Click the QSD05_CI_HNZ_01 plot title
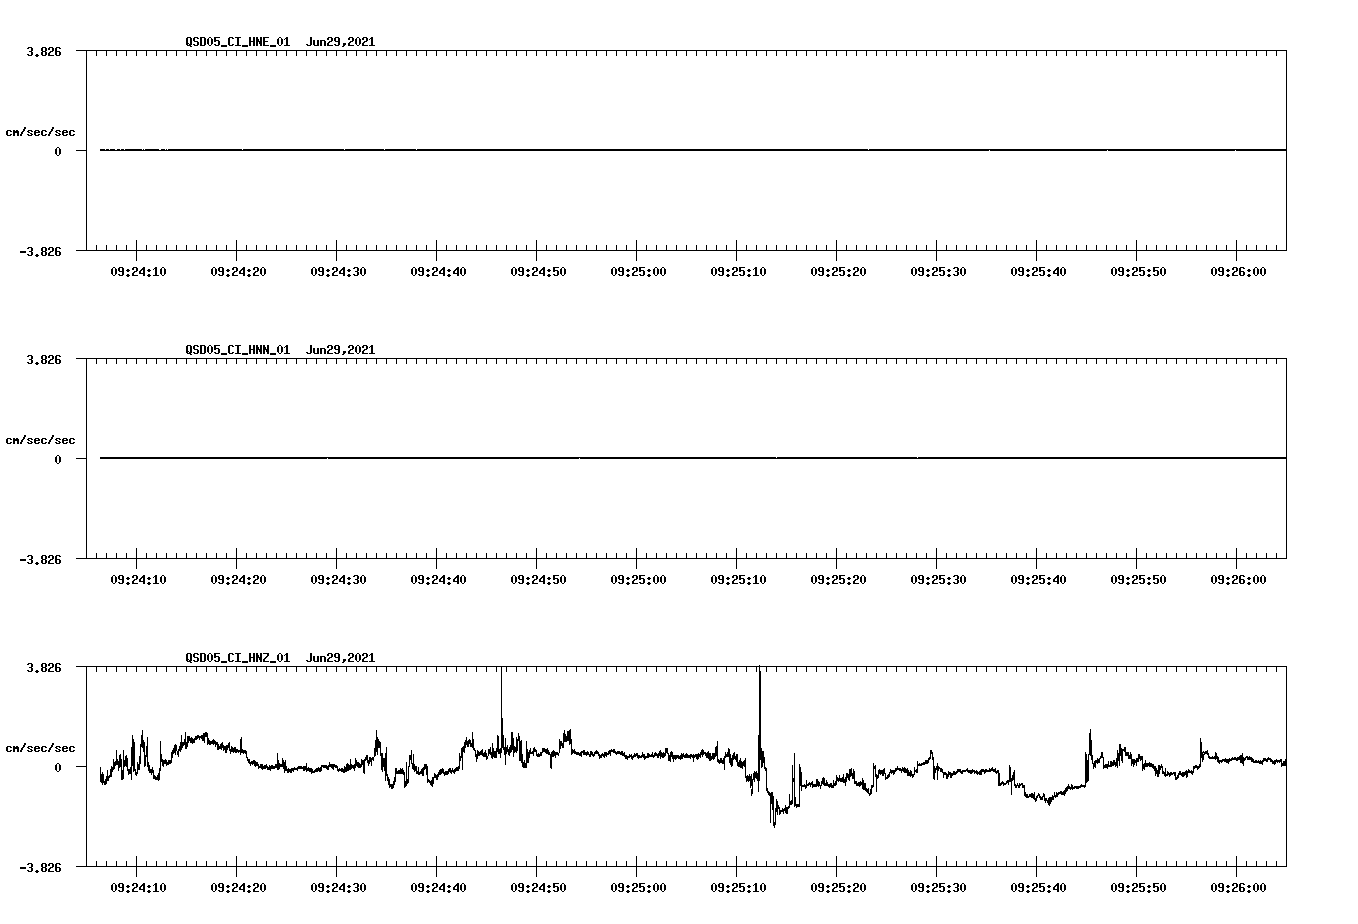 (x=280, y=658)
